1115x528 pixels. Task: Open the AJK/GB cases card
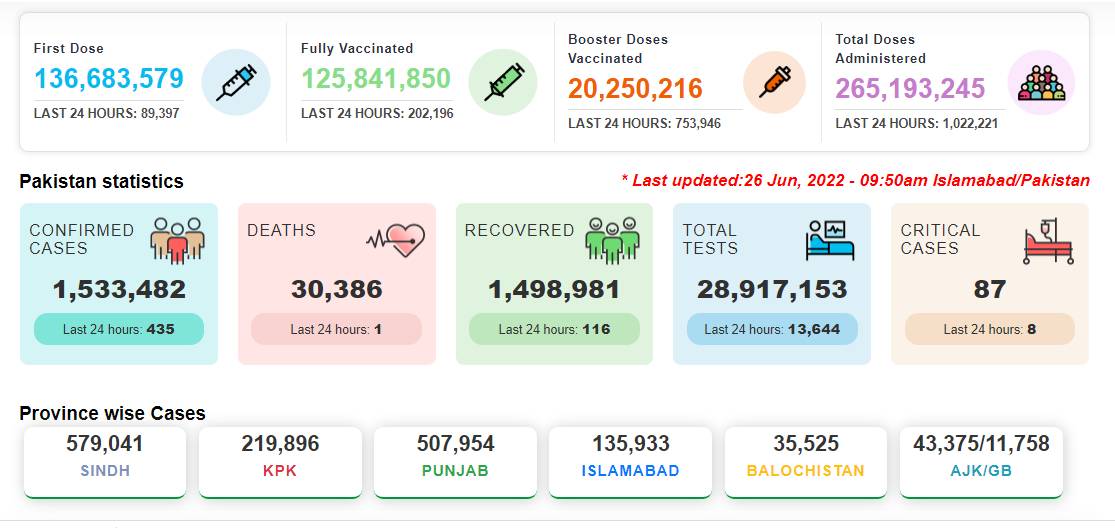(981, 462)
